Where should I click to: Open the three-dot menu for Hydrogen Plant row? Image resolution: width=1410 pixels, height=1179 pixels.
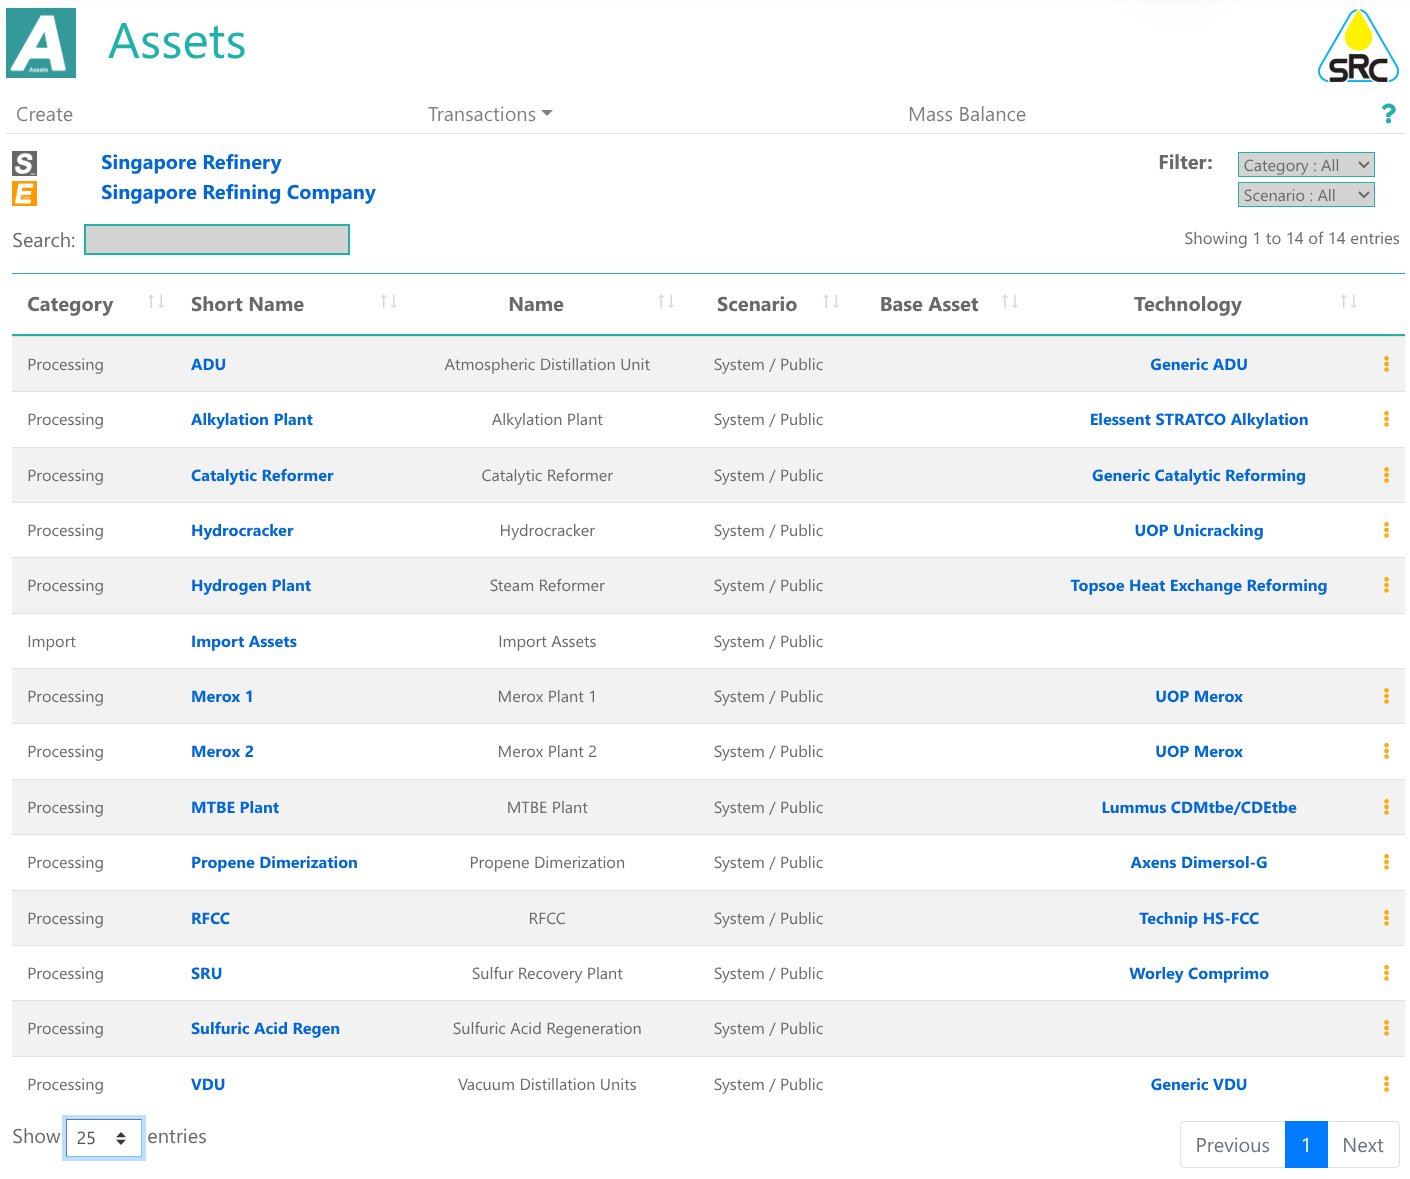point(1386,585)
